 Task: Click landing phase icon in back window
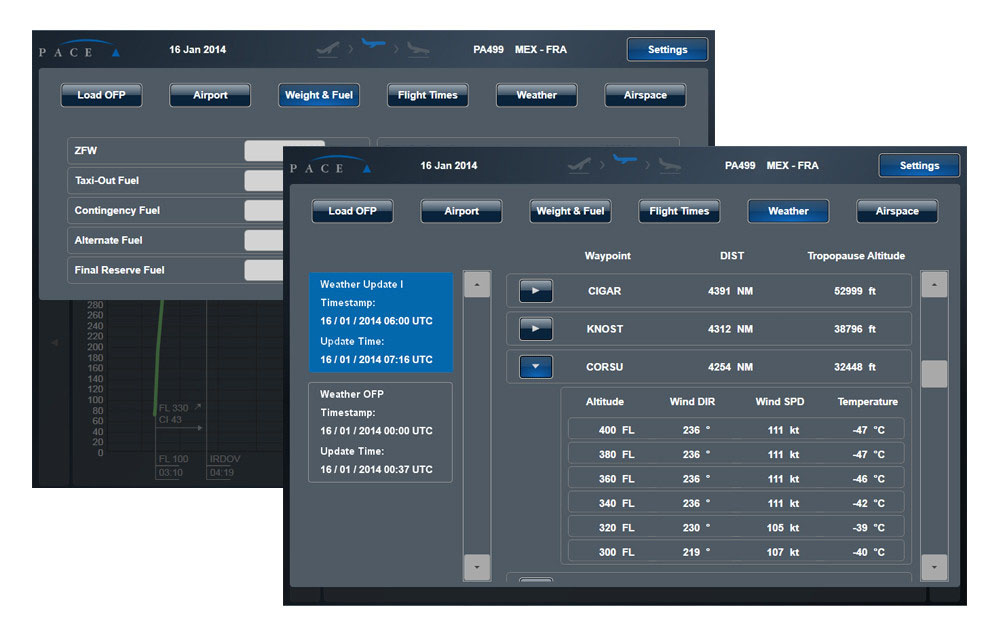point(418,49)
